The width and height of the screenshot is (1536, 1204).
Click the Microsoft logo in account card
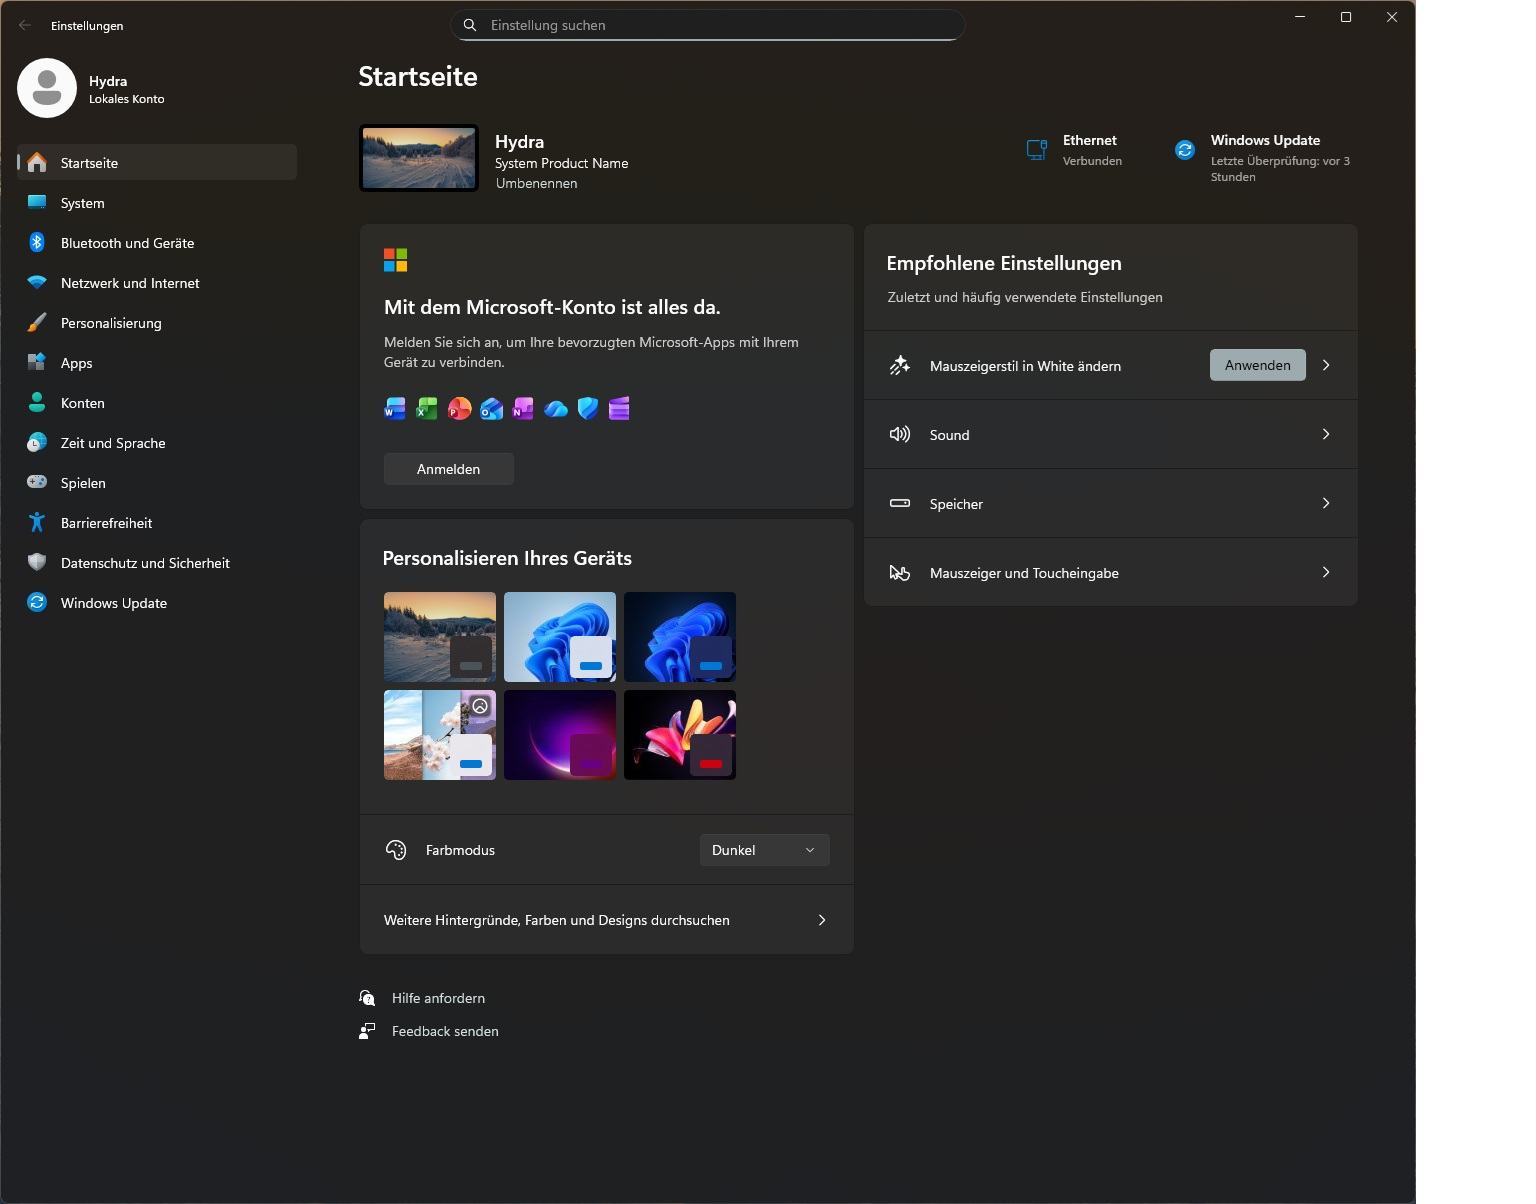point(396,260)
